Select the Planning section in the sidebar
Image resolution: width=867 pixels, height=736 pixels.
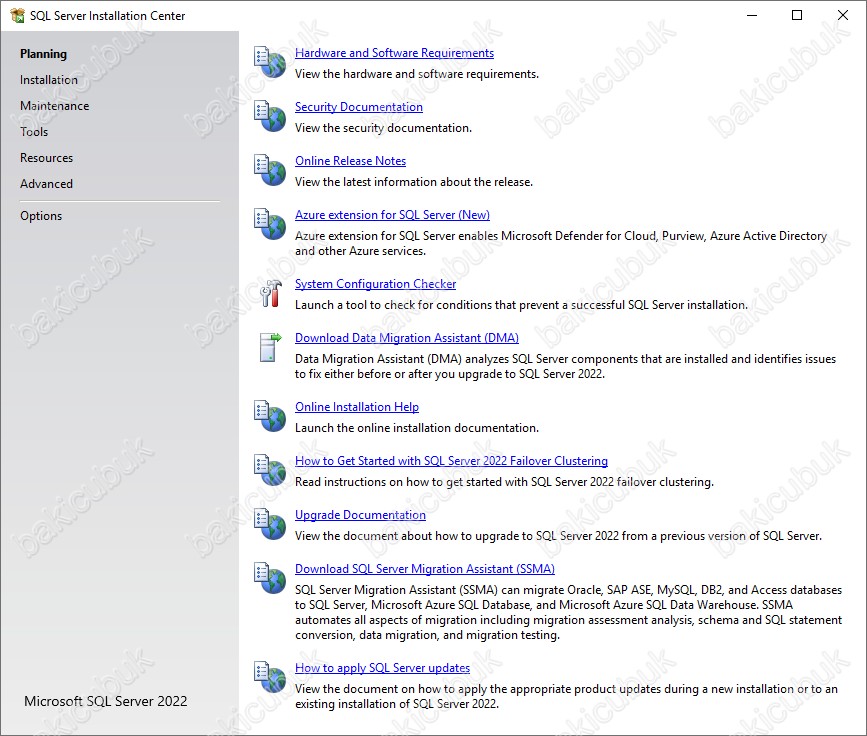(43, 54)
